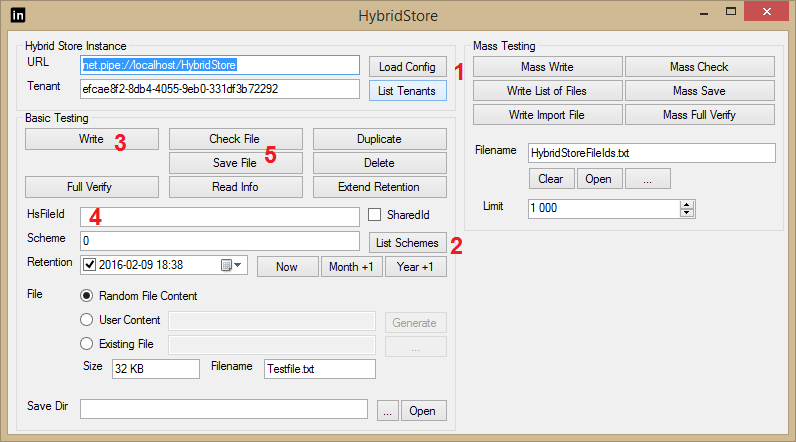Open the Retention date picker calendar dropdown
Image resolution: width=796 pixels, height=442 pixels.
click(231, 265)
